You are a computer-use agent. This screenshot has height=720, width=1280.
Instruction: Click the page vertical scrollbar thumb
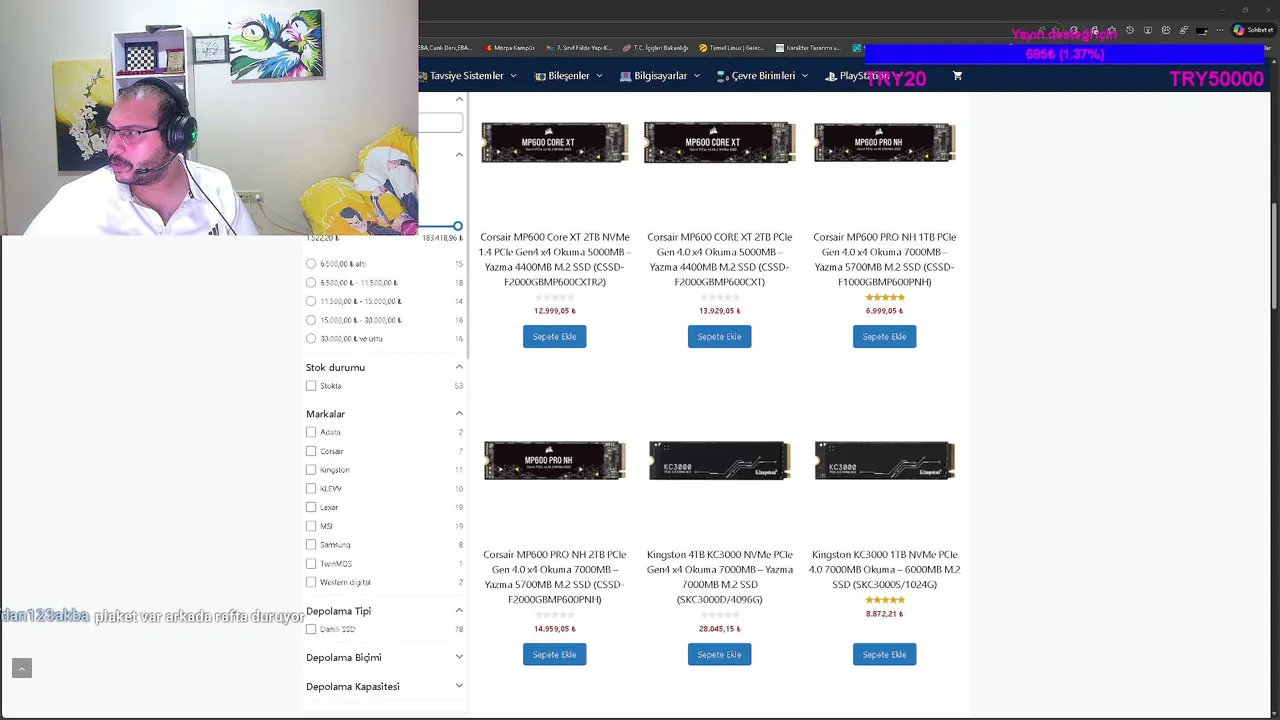pos(1274,255)
